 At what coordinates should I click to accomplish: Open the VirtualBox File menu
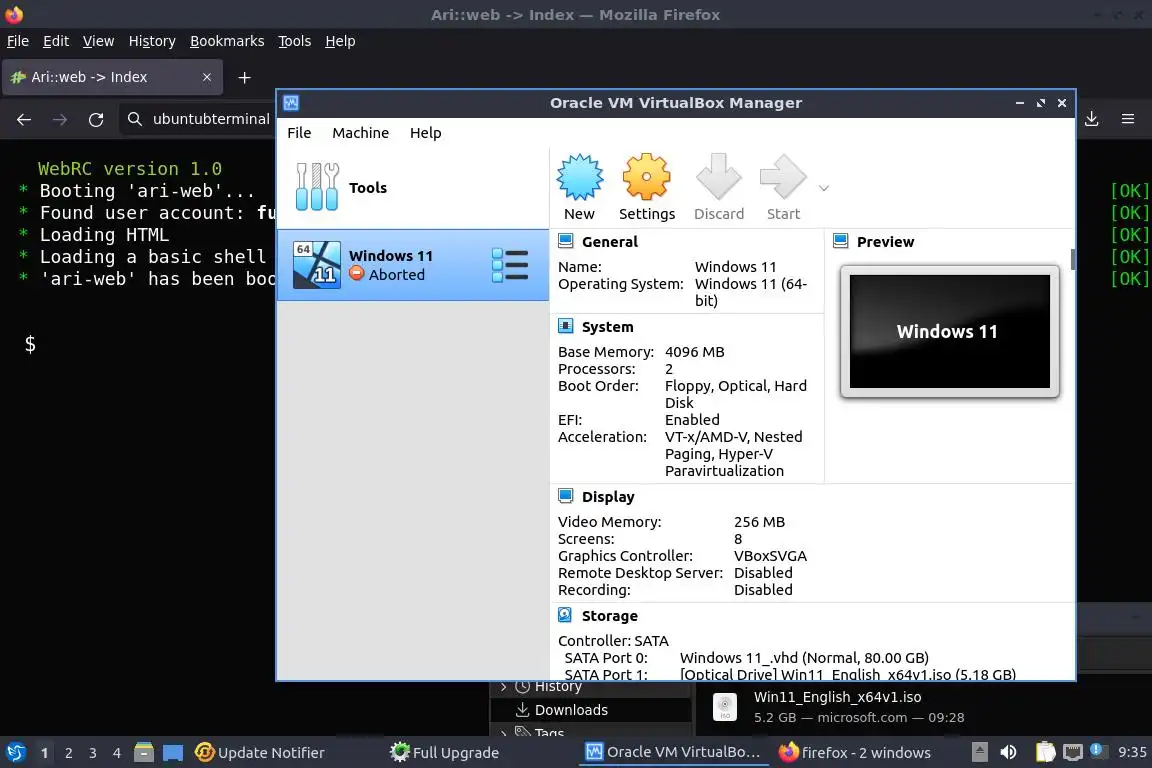299,132
